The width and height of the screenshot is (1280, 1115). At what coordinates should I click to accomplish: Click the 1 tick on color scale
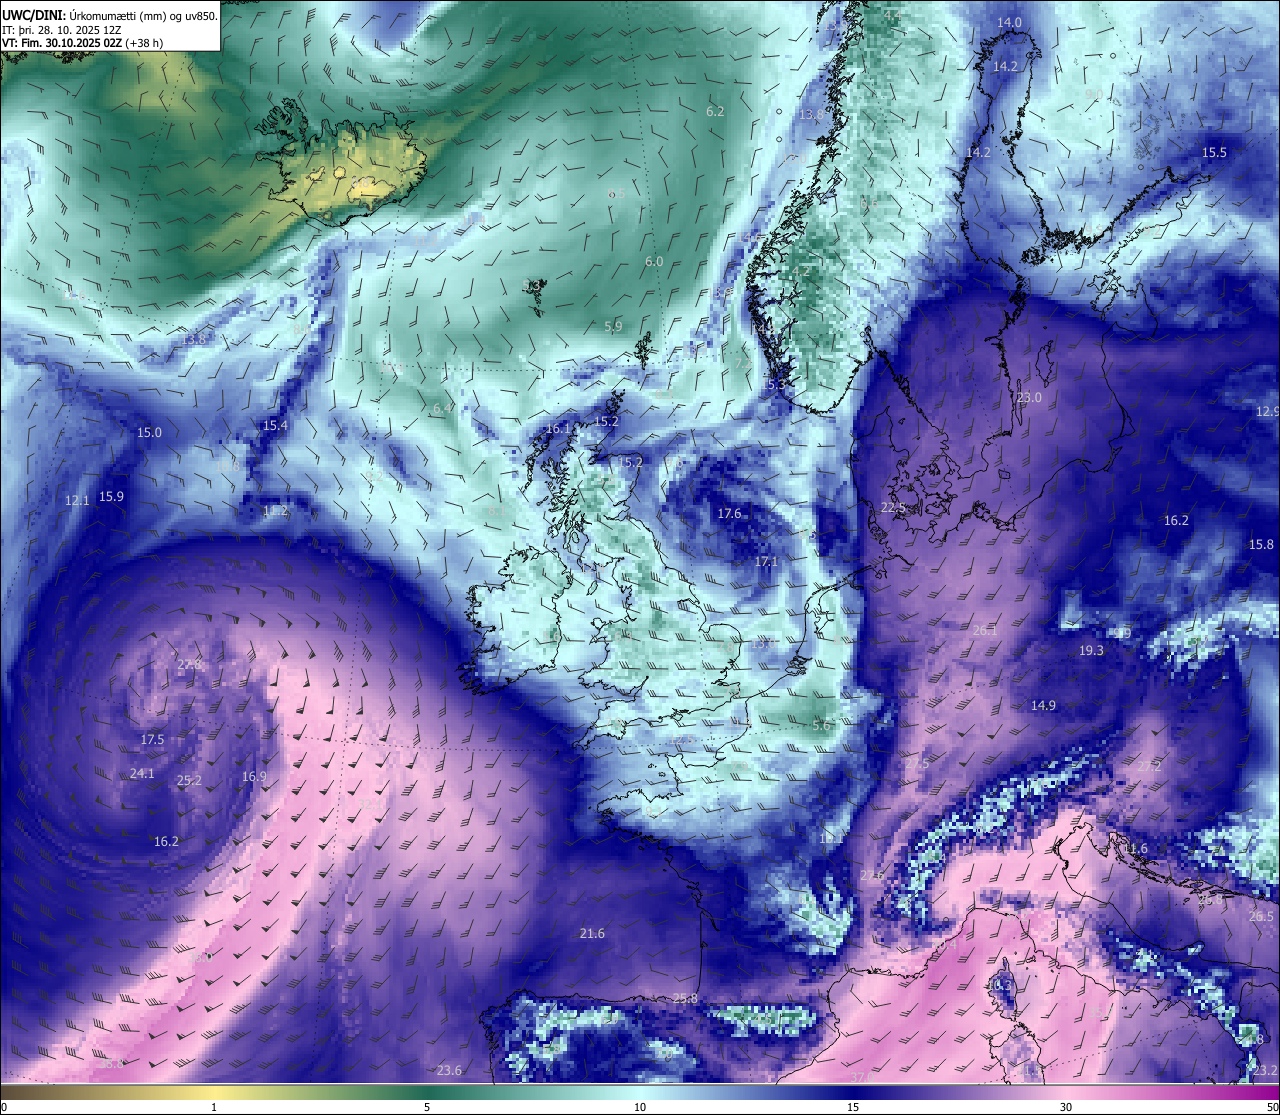[214, 1107]
